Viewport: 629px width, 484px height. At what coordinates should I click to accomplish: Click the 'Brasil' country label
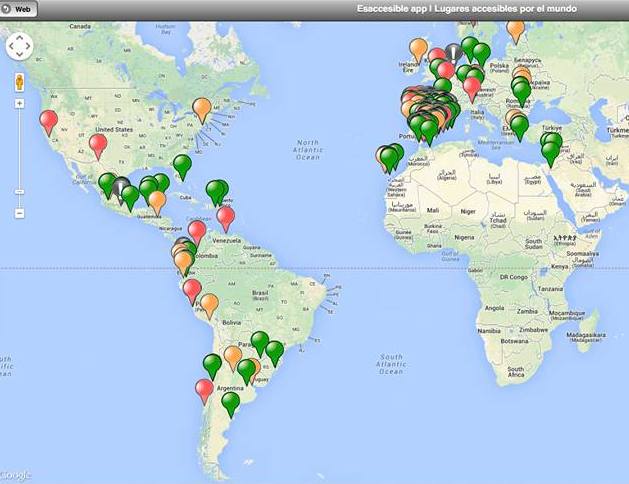(x=260, y=295)
